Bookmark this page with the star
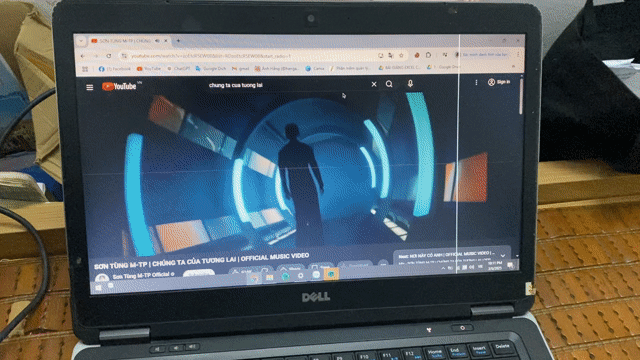This screenshot has width=640, height=360. (x=401, y=56)
